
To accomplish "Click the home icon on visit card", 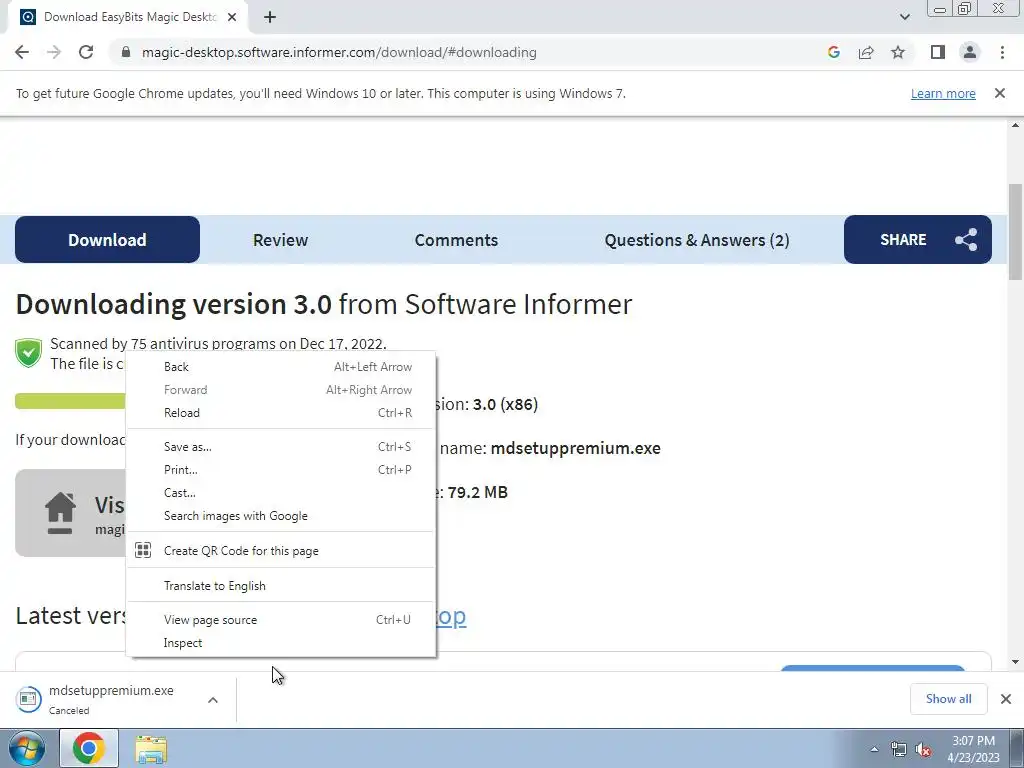I will coord(60,513).
